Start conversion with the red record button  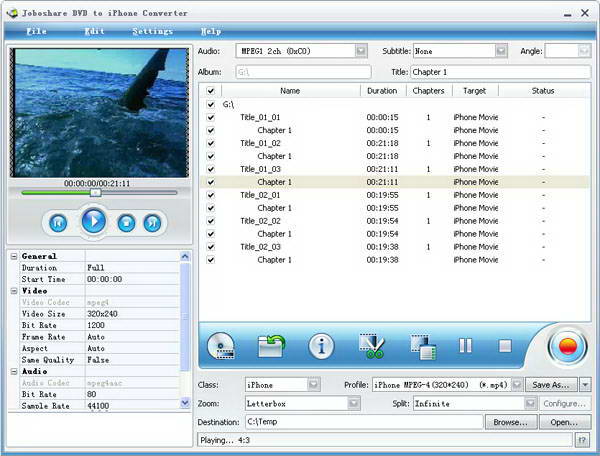[567, 347]
